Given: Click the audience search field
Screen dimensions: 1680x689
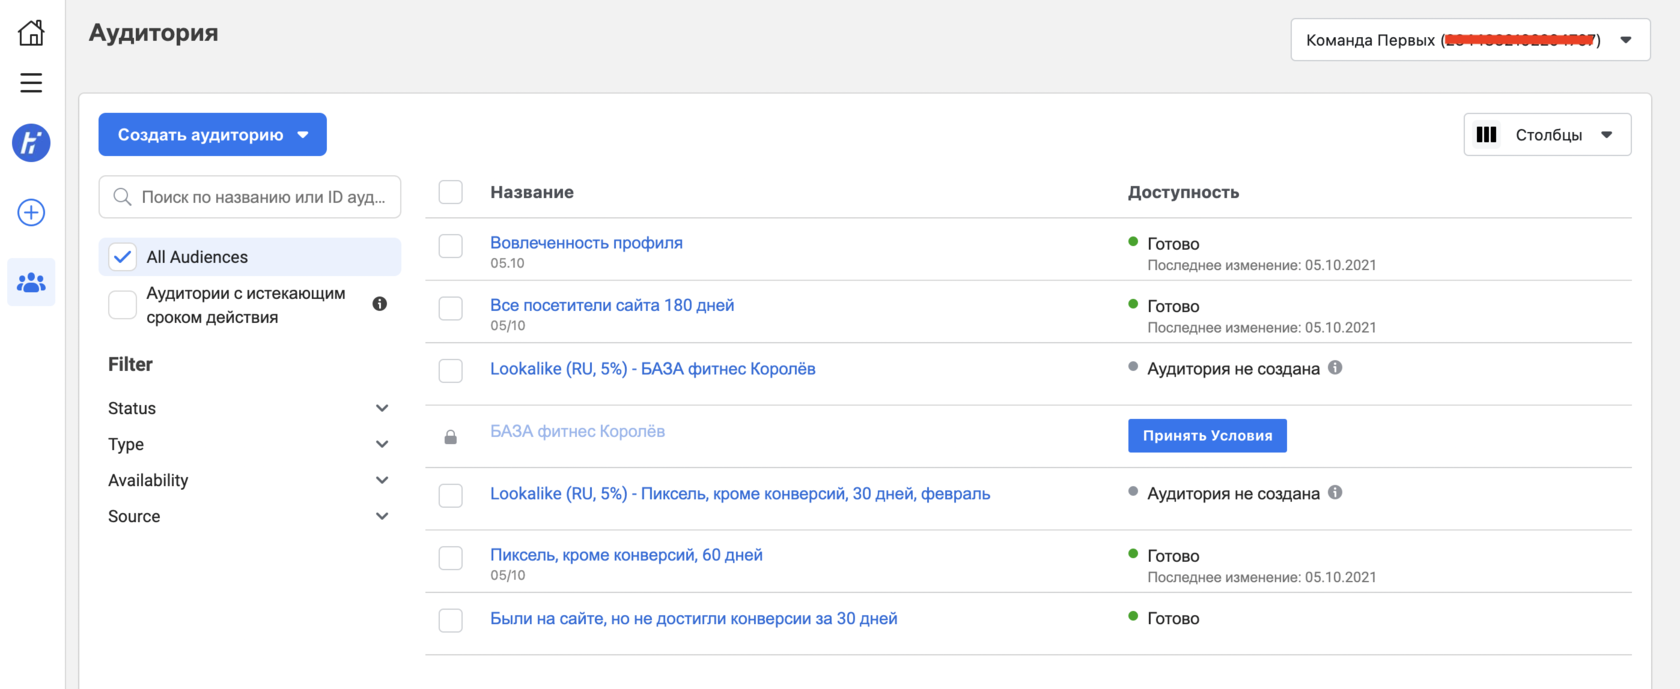Looking at the screenshot, I should (260, 197).
